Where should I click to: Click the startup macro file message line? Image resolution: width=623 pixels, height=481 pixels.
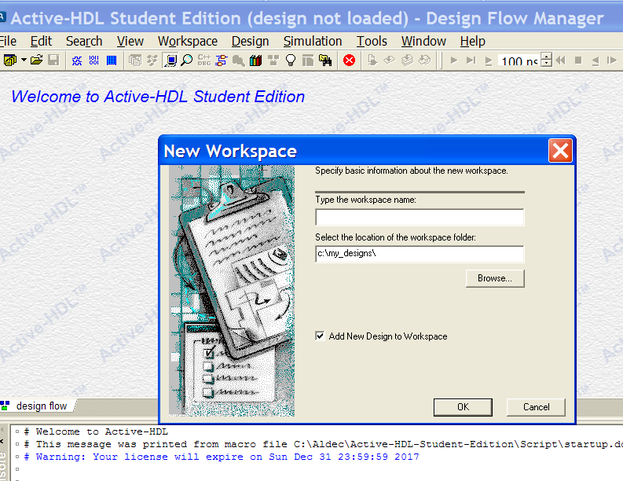coord(323,444)
